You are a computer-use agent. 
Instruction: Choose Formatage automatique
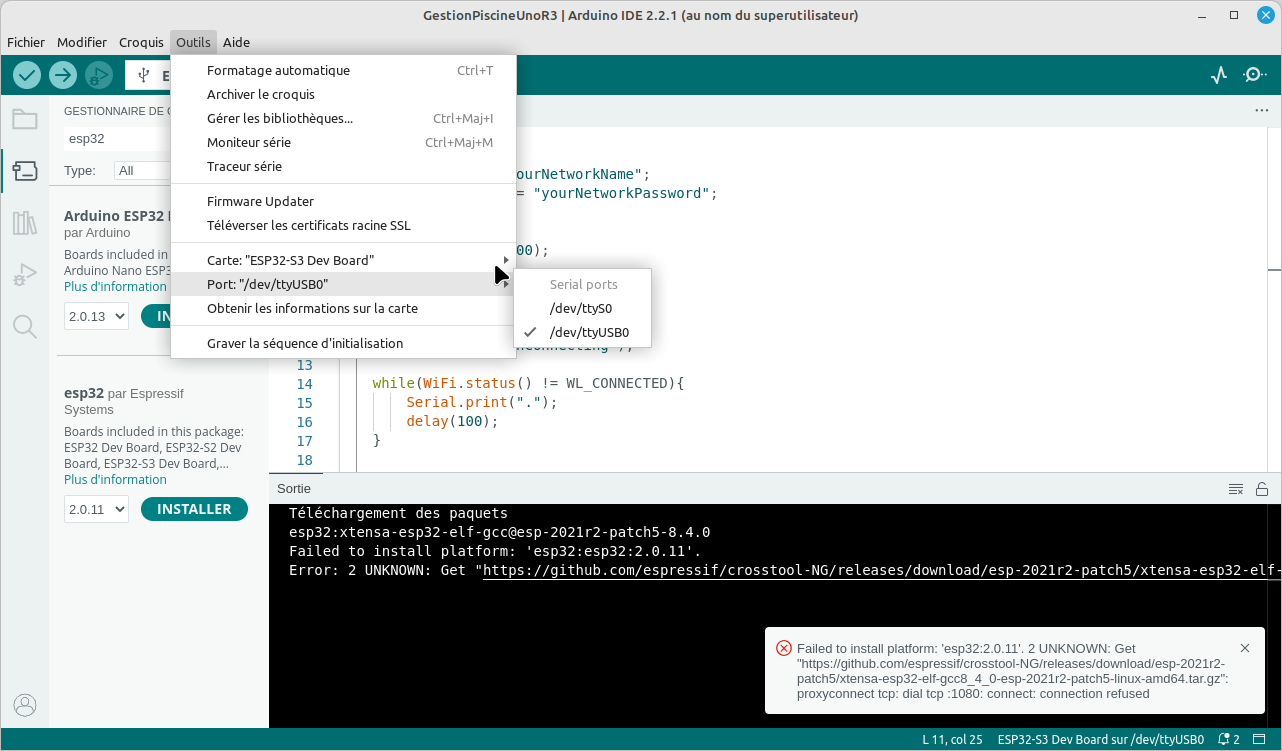[343, 71]
